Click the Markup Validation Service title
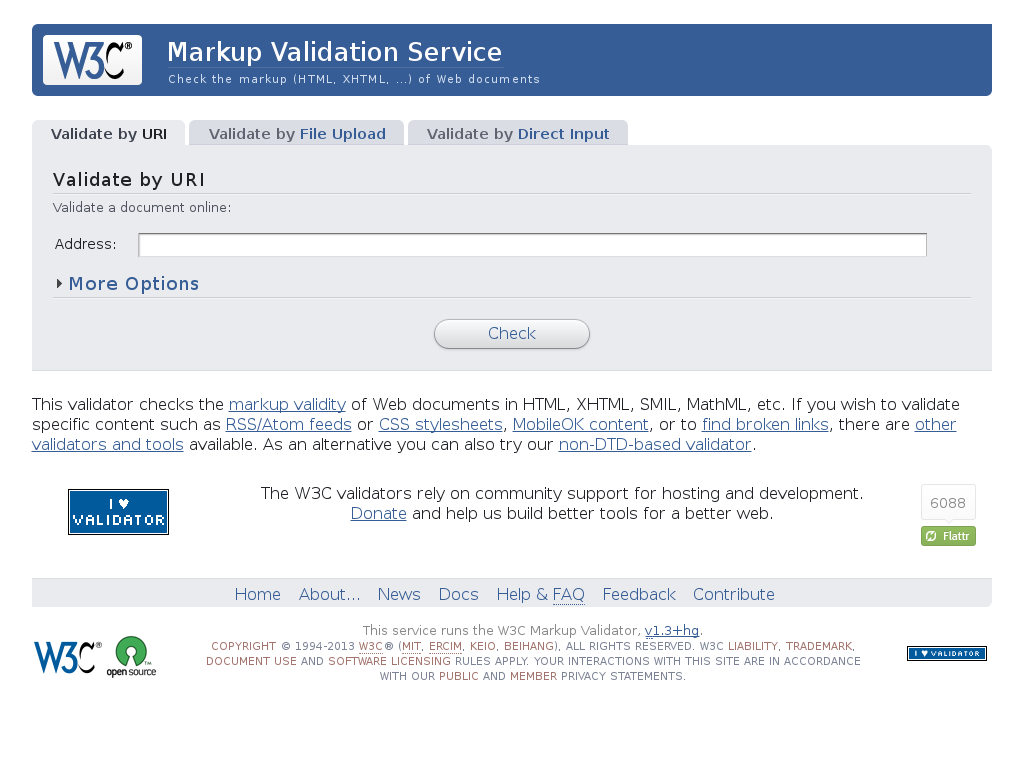Image resolution: width=1024 pixels, height=768 pixels. pyautogui.click(x=334, y=52)
